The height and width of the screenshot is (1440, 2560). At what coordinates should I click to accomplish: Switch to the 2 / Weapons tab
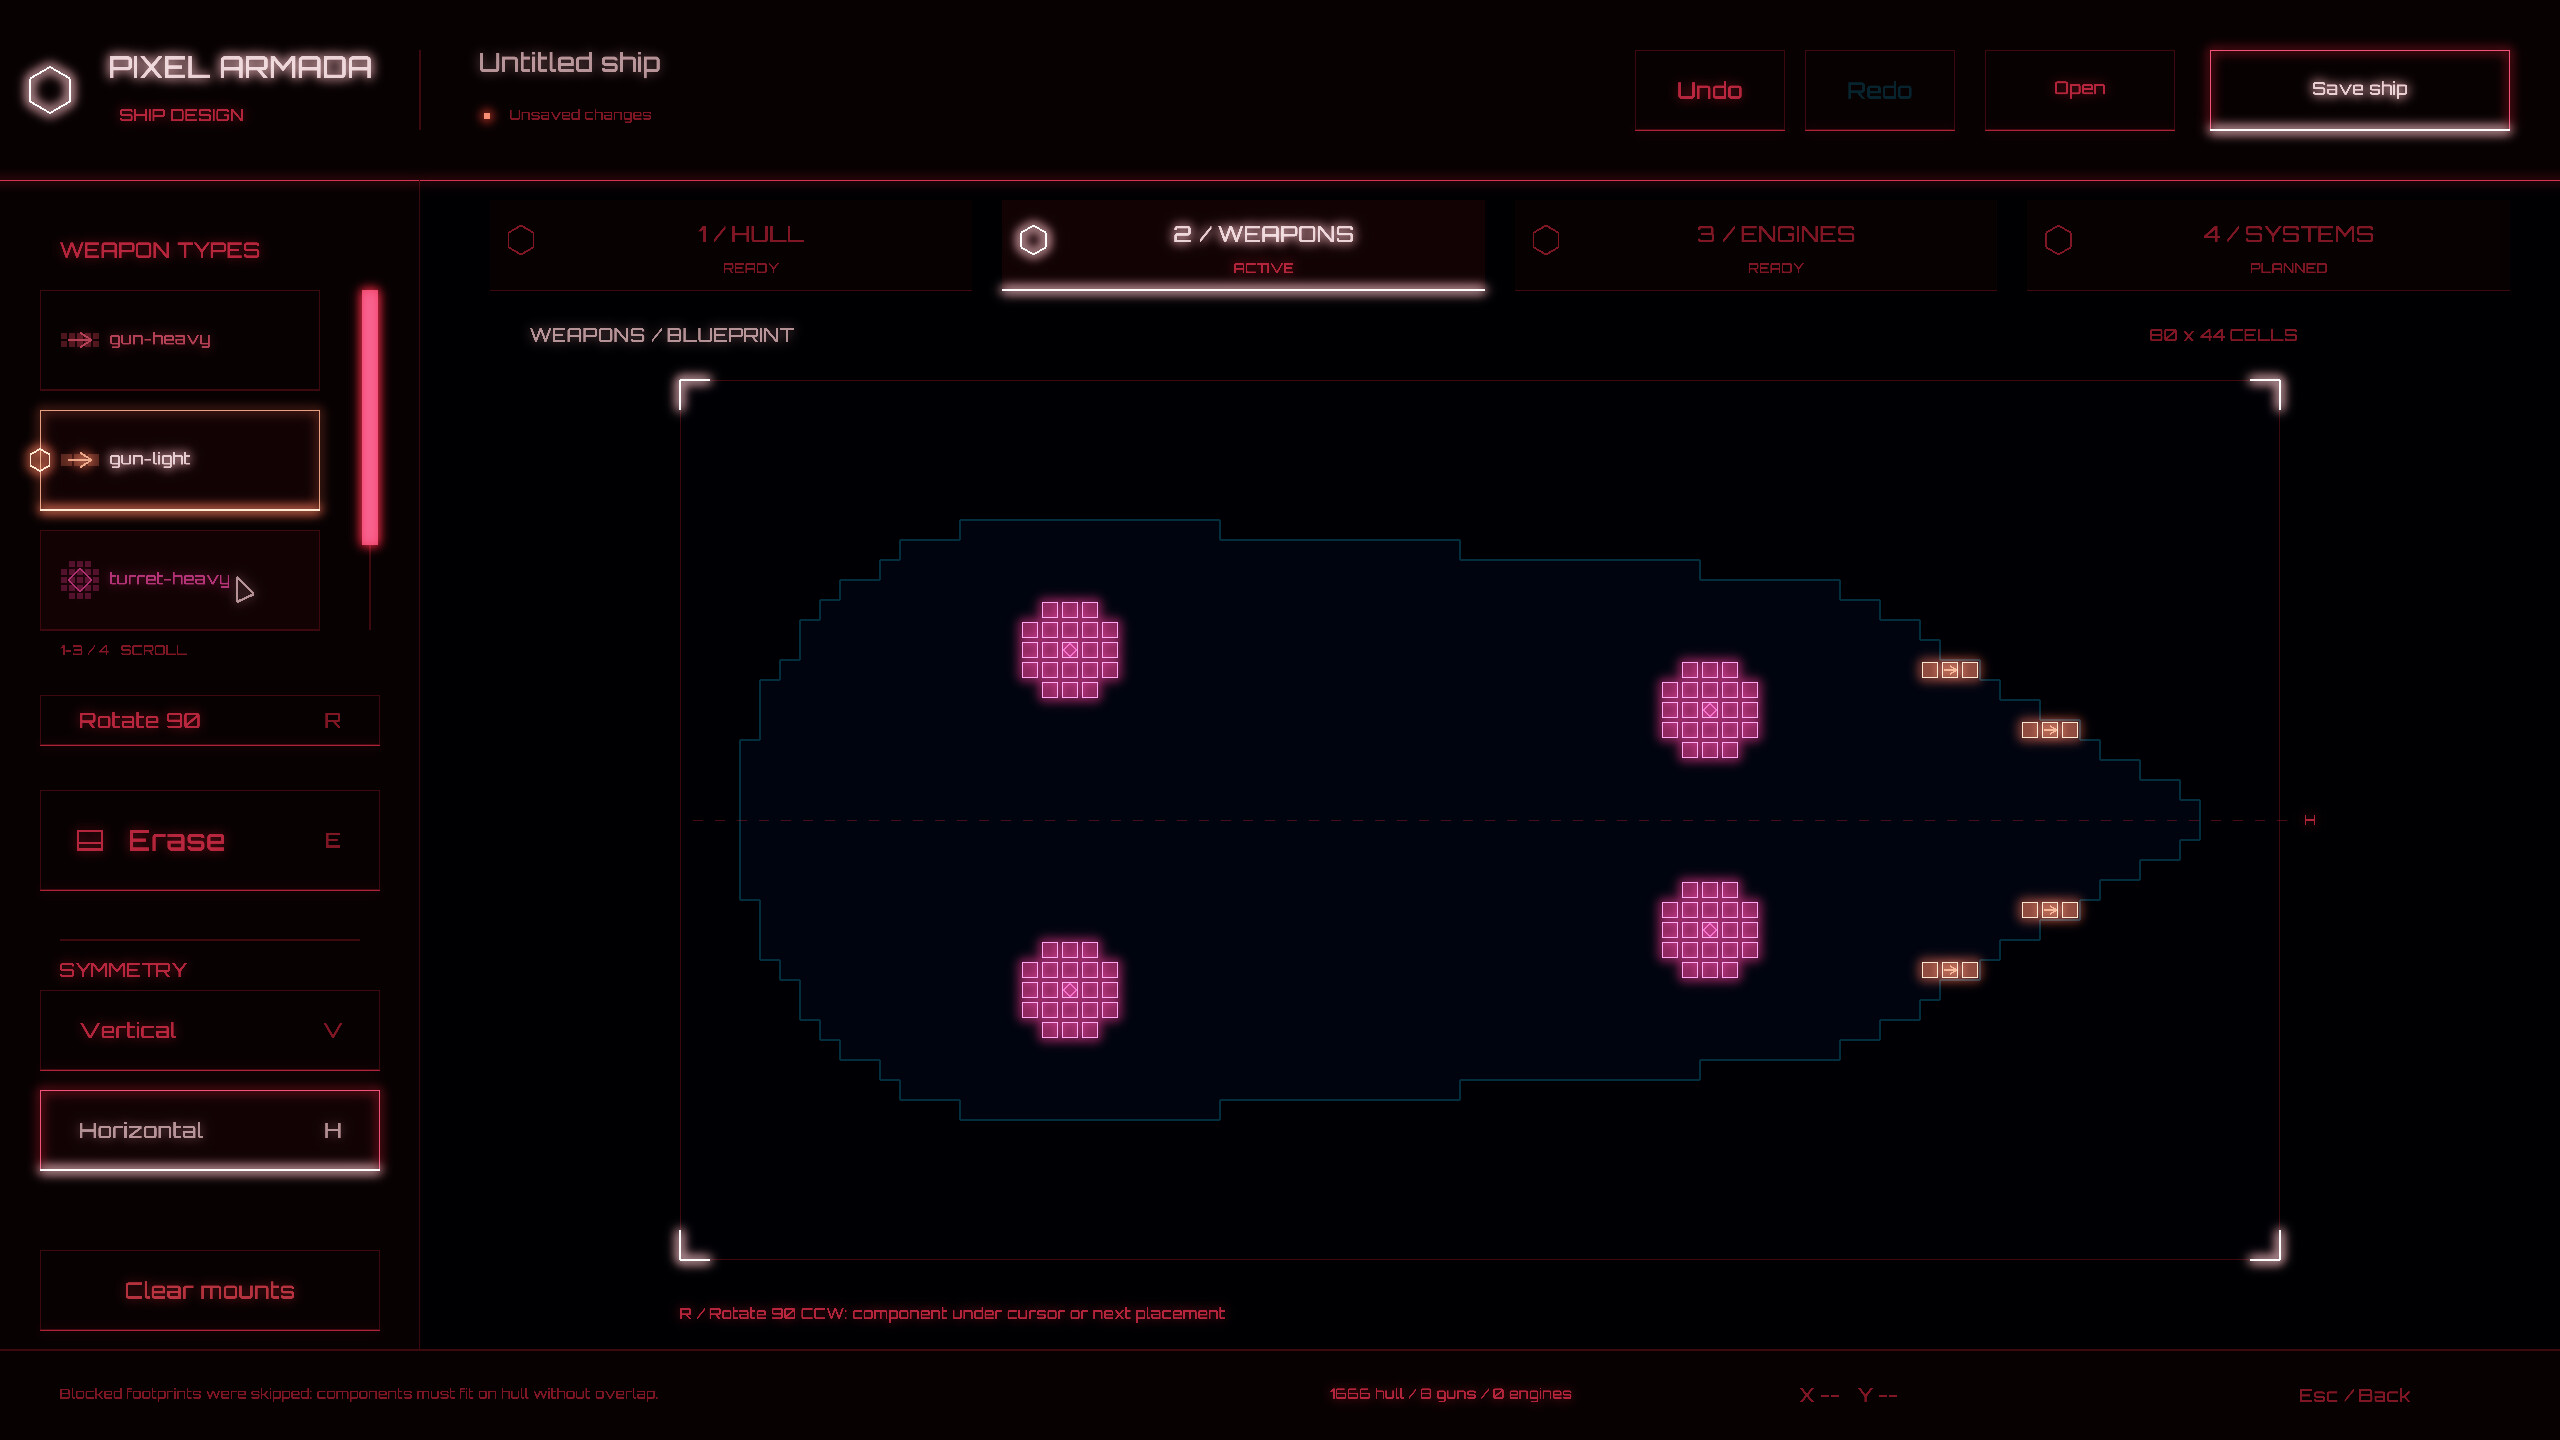coord(1243,246)
